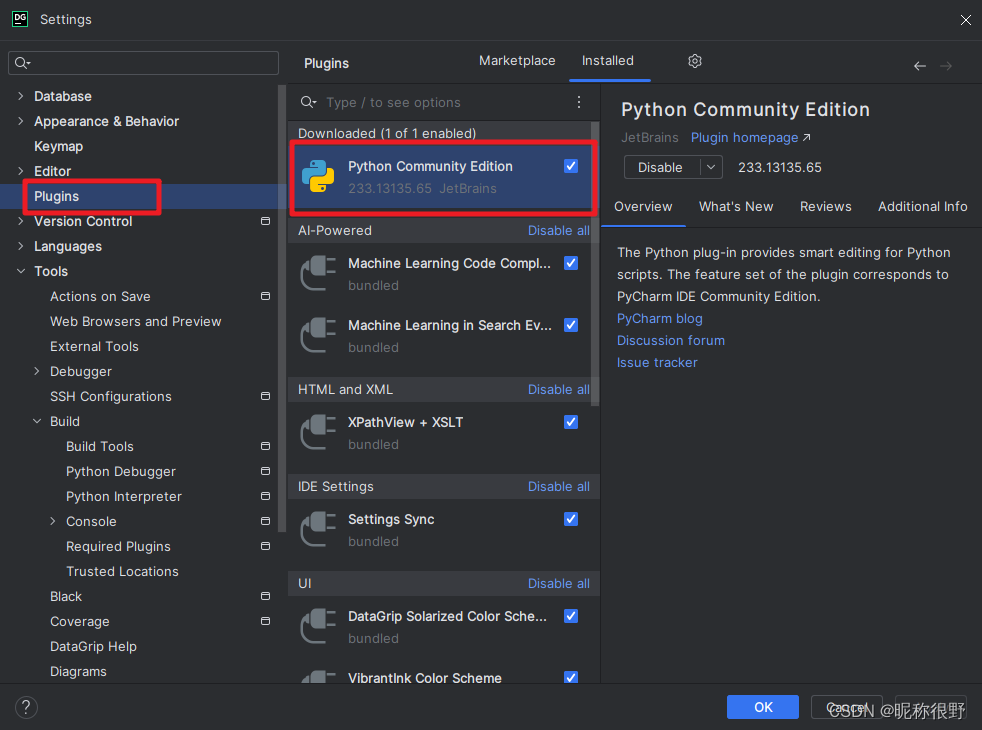
Task: Click project-level marker beside SSH Configurations
Action: 266,396
